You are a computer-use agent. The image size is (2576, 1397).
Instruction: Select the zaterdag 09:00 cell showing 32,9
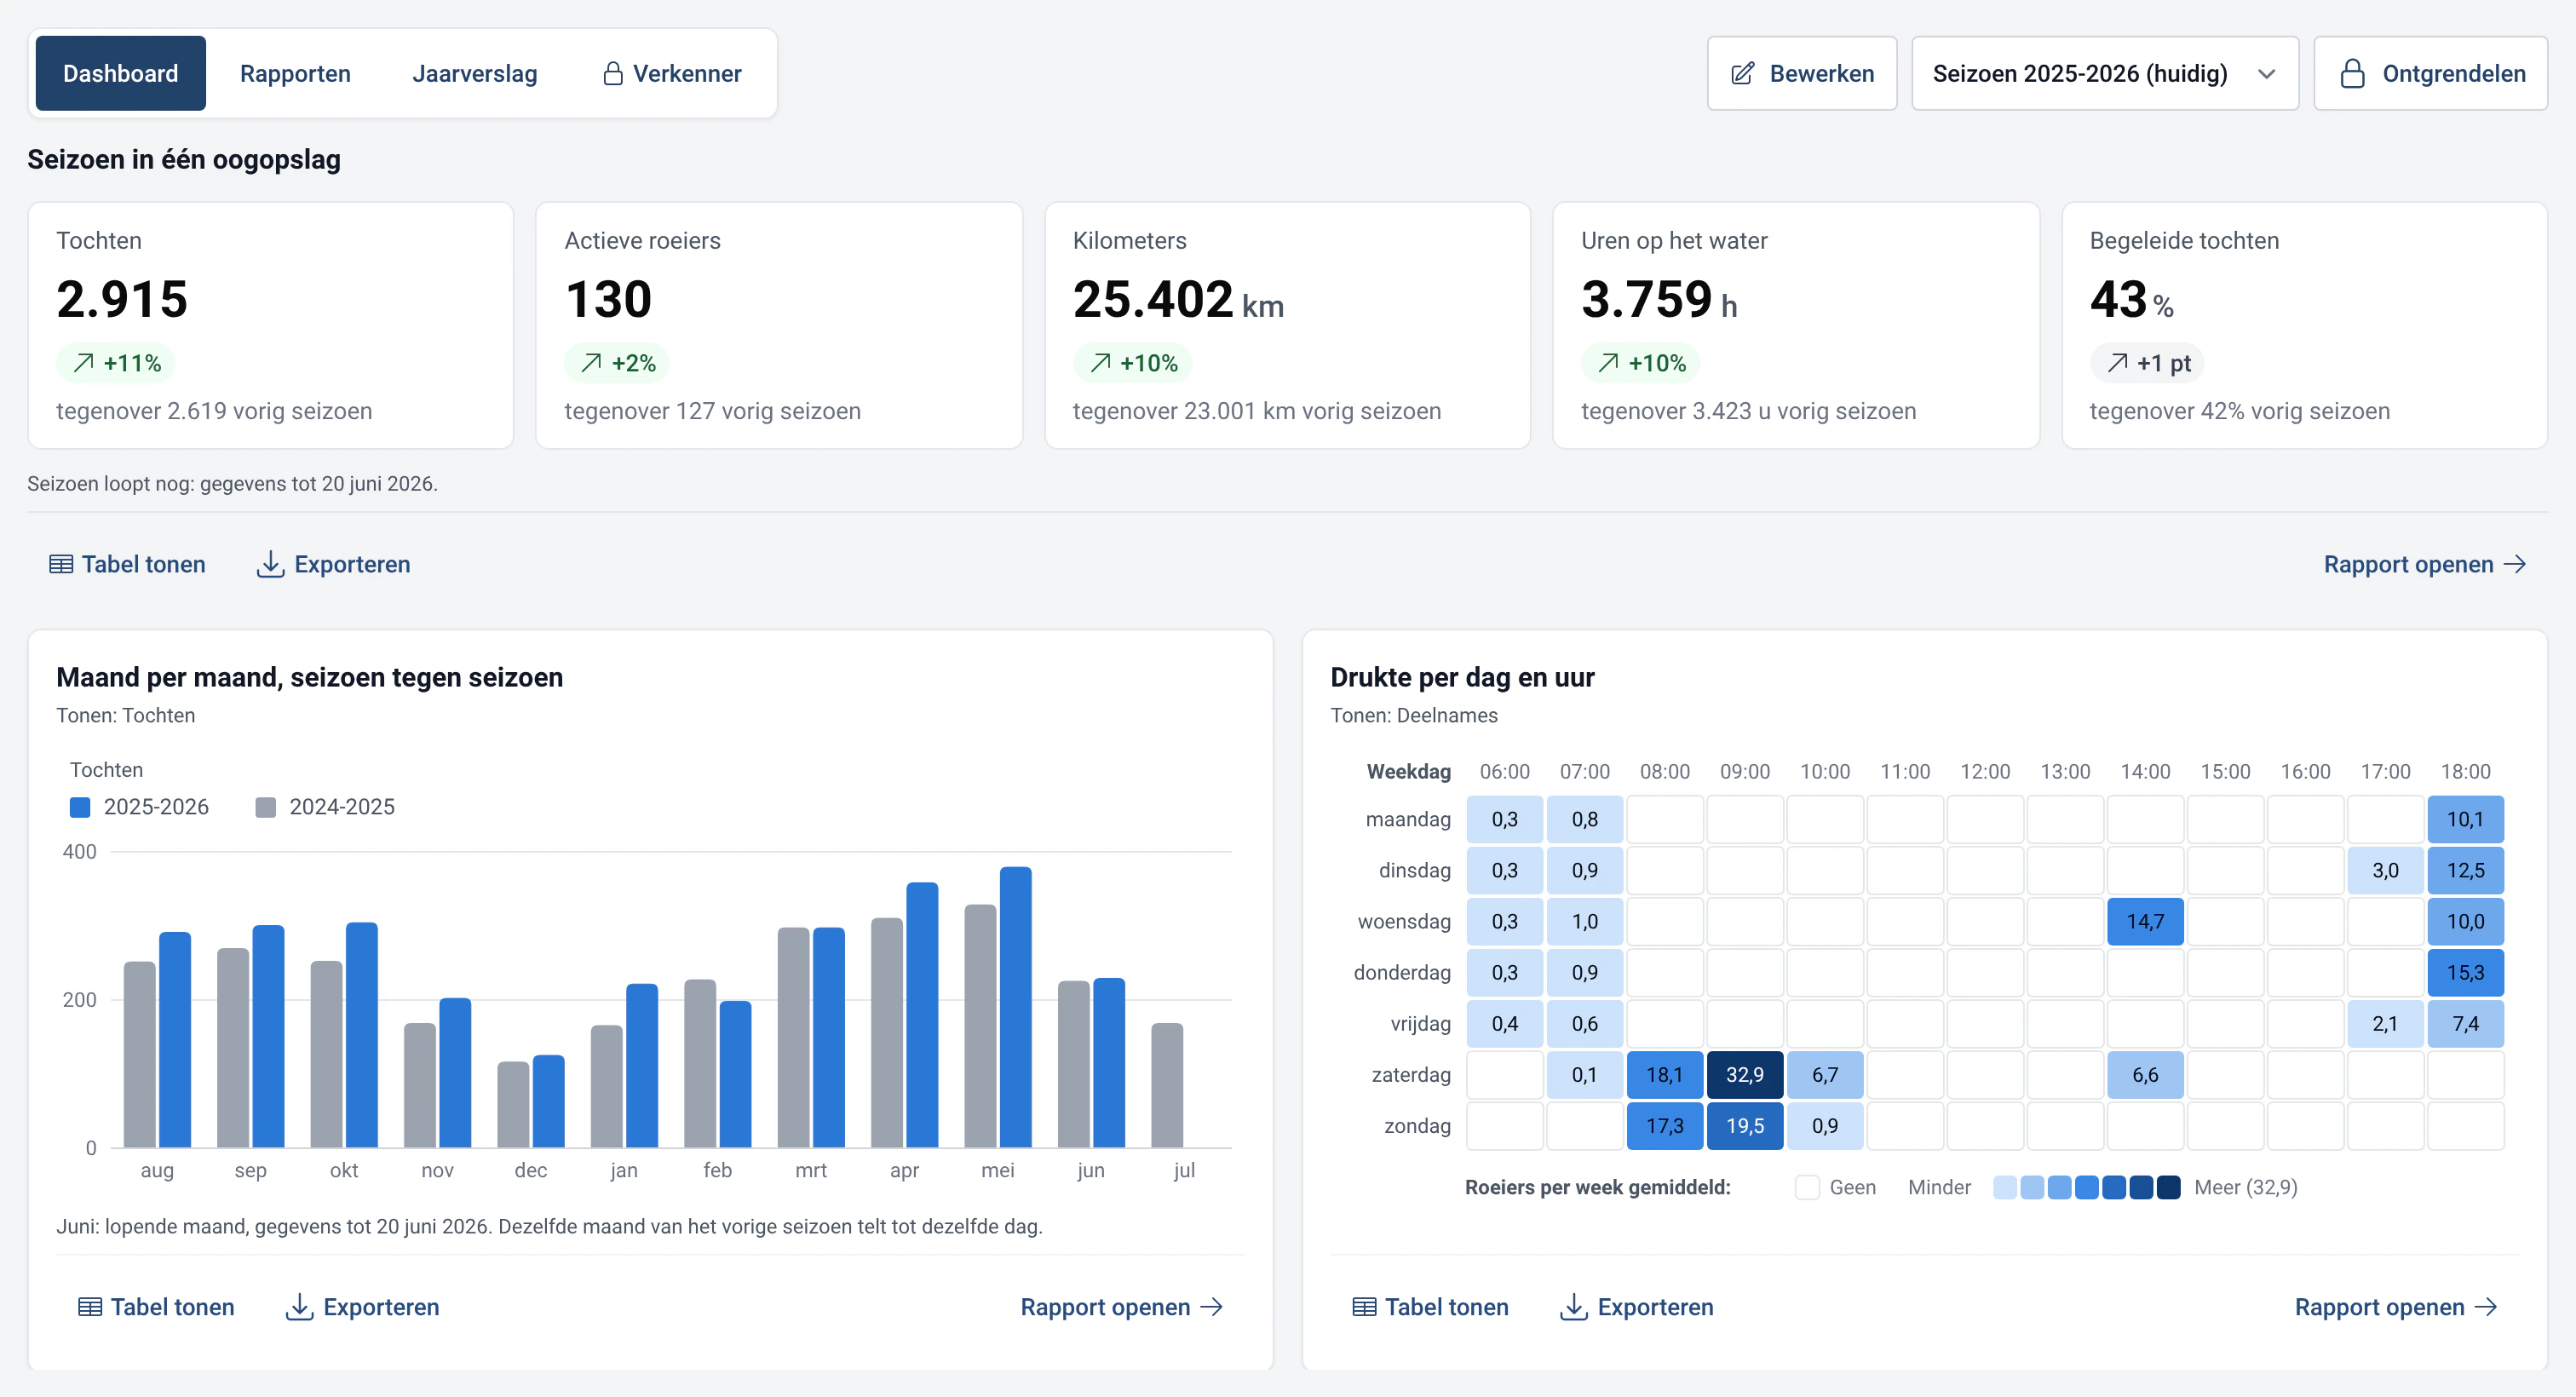(x=1744, y=1075)
